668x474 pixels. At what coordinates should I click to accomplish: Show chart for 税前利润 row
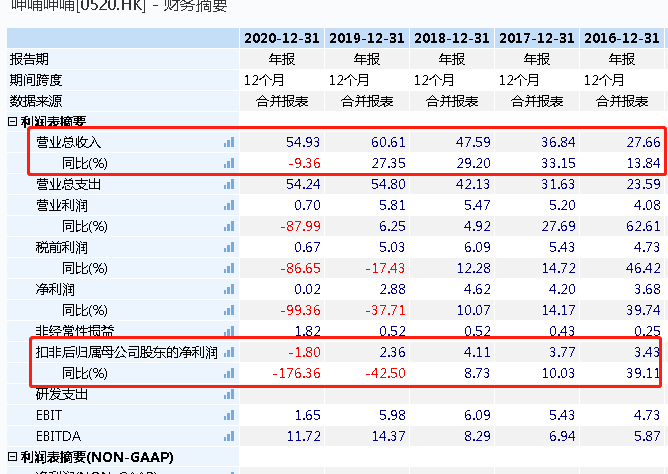pos(229,247)
